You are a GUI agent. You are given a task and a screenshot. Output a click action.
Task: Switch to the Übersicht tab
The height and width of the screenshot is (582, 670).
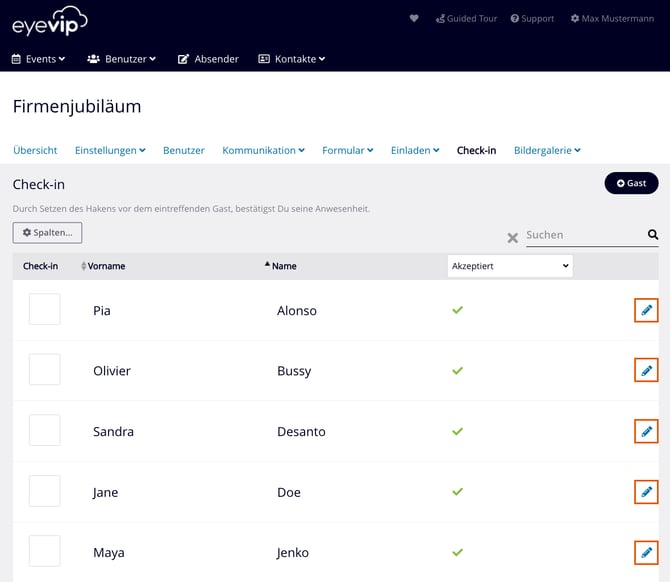35,150
